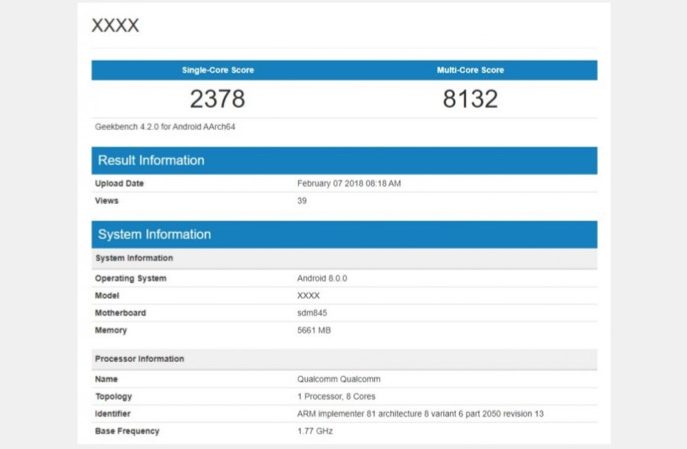The width and height of the screenshot is (687, 449).
Task: Click the Operating System label
Action: click(x=131, y=279)
